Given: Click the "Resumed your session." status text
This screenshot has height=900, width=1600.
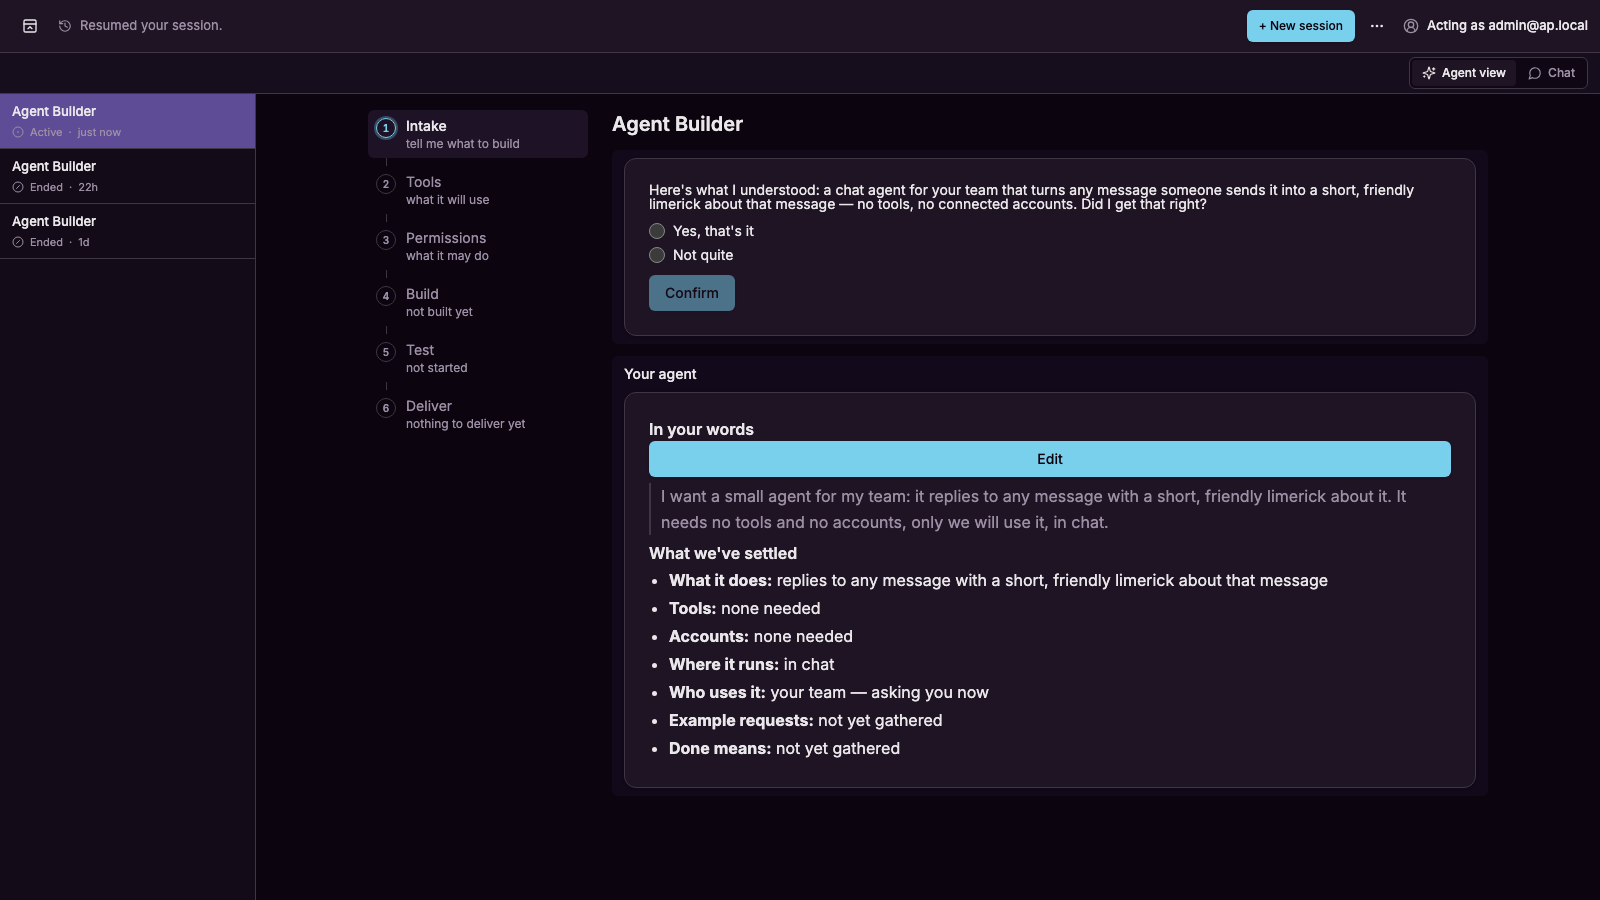Looking at the screenshot, I should point(151,26).
